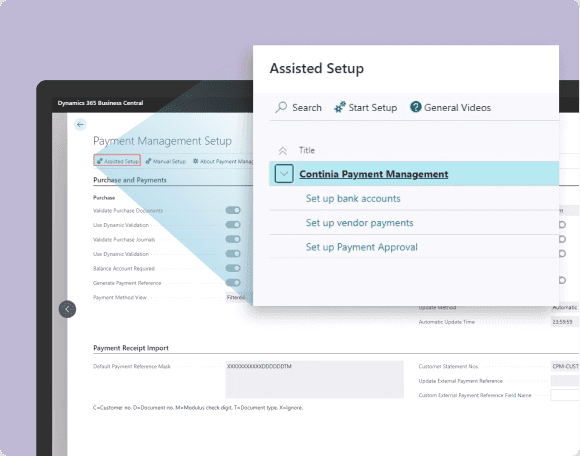This screenshot has height=456, width=580.
Task: Toggle Balance Account Required switch
Action: click(x=233, y=268)
